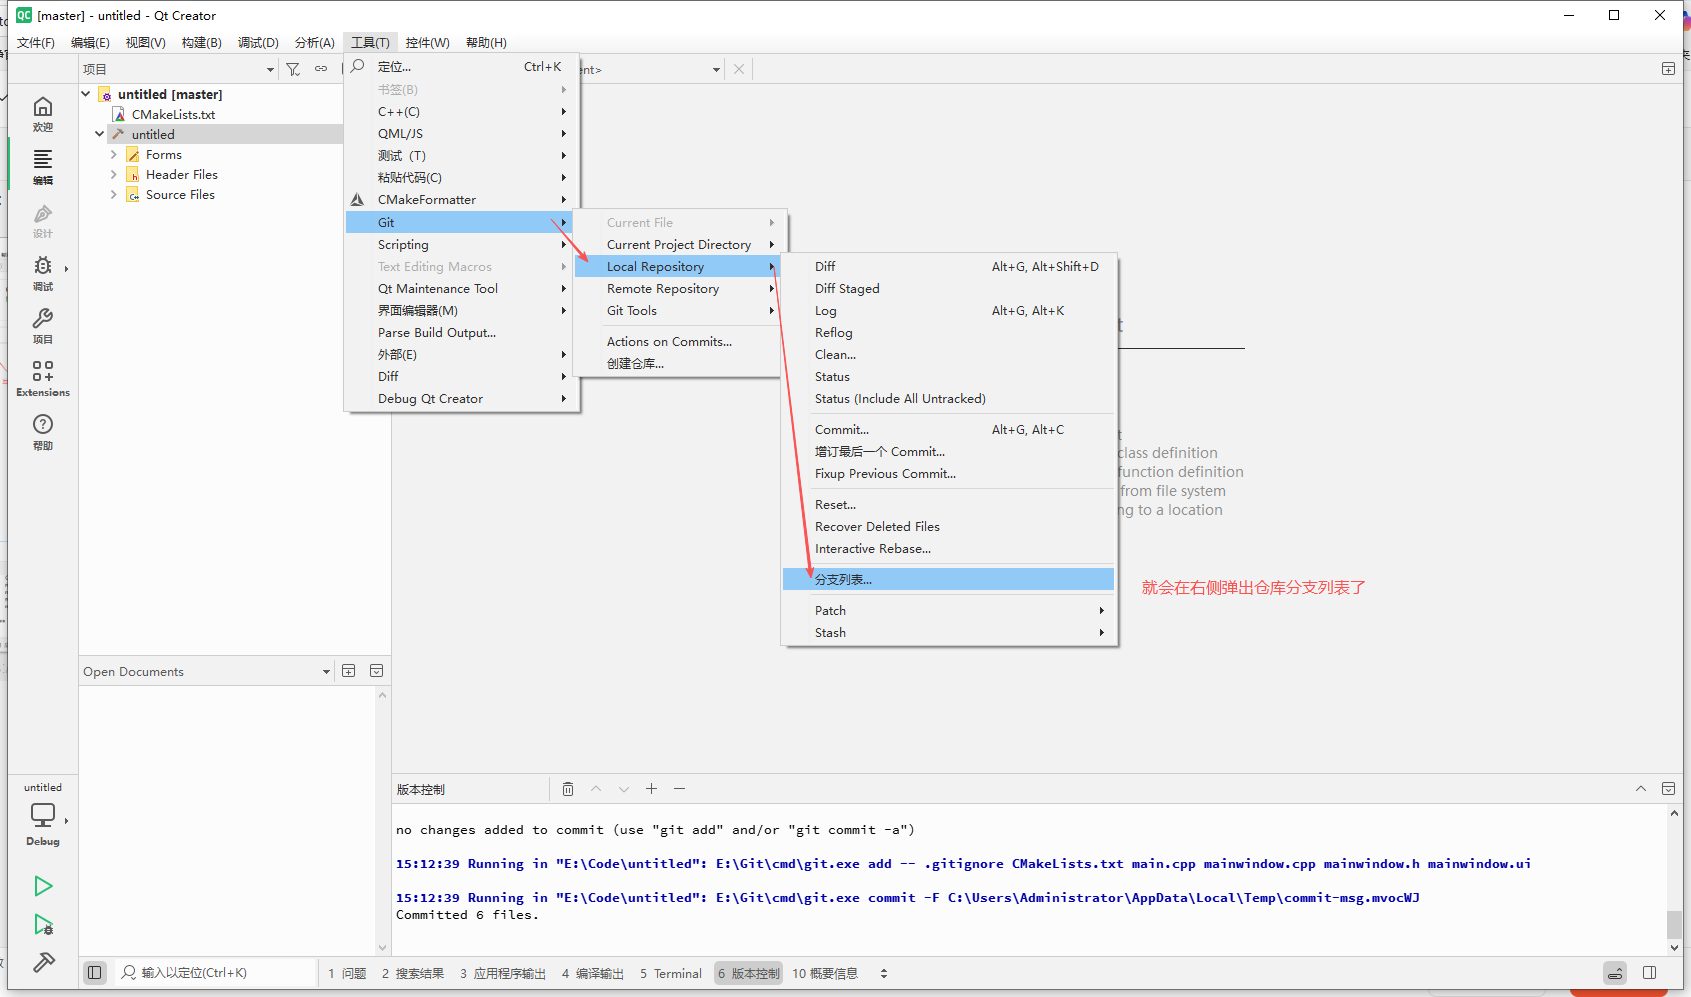1691x997 pixels.
Task: Close the version control output pane
Action: point(1668,789)
